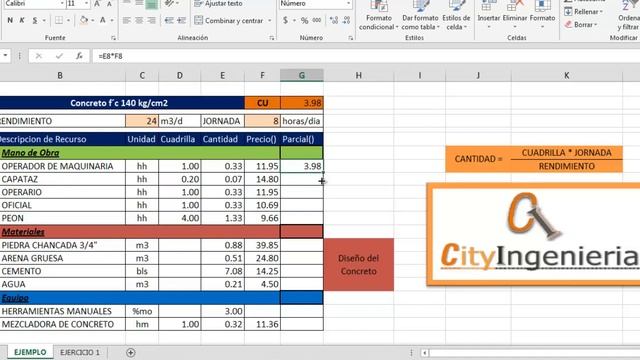Open Número dialog launcher
The image size is (640, 360).
[351, 38]
